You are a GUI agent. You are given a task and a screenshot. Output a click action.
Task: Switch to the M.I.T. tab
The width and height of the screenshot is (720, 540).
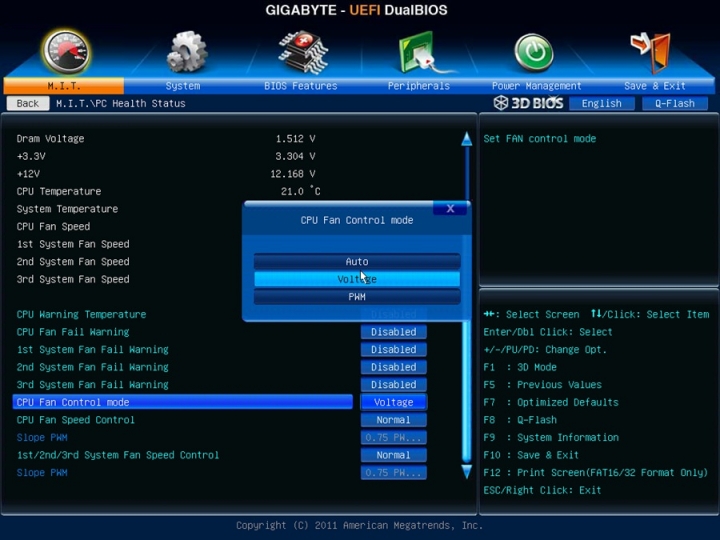tap(63, 86)
